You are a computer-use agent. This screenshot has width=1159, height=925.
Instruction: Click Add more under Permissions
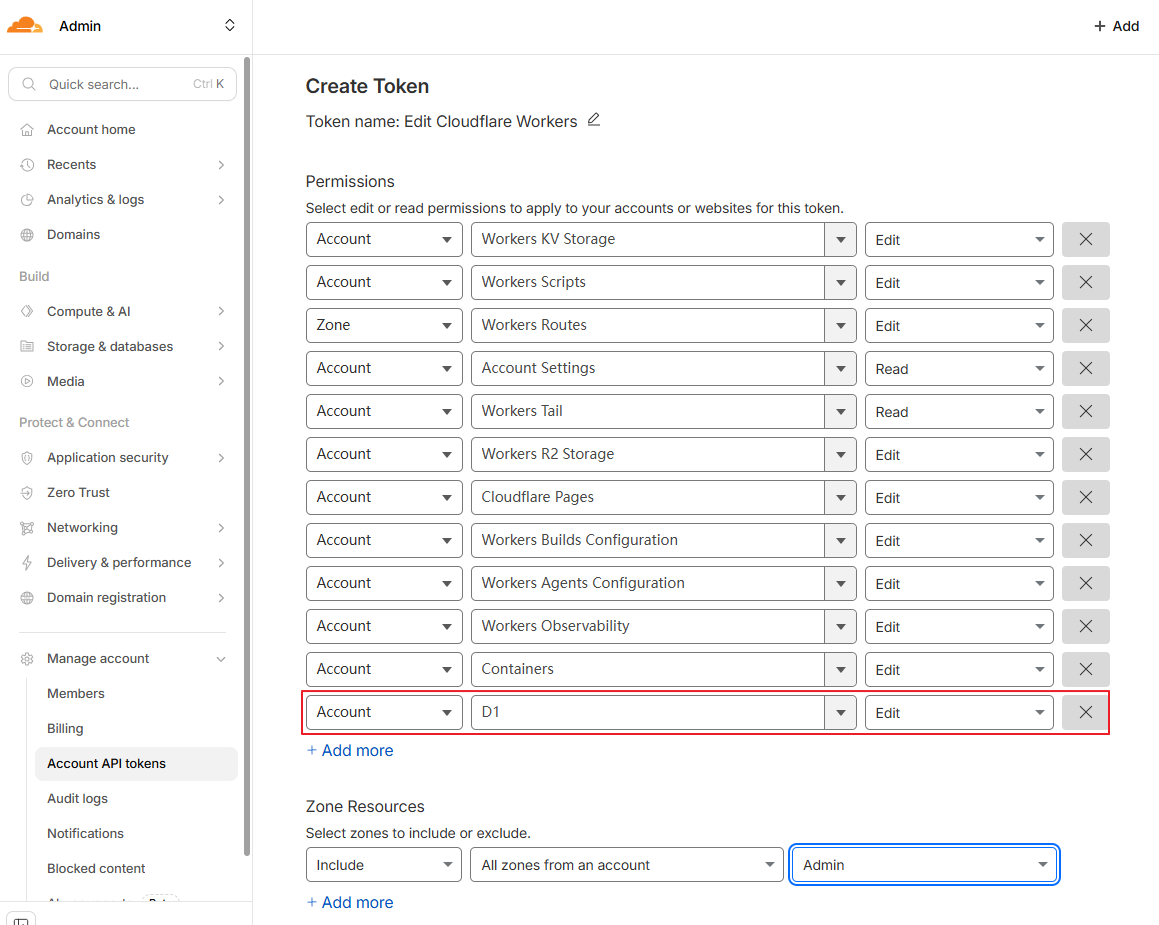[350, 751]
